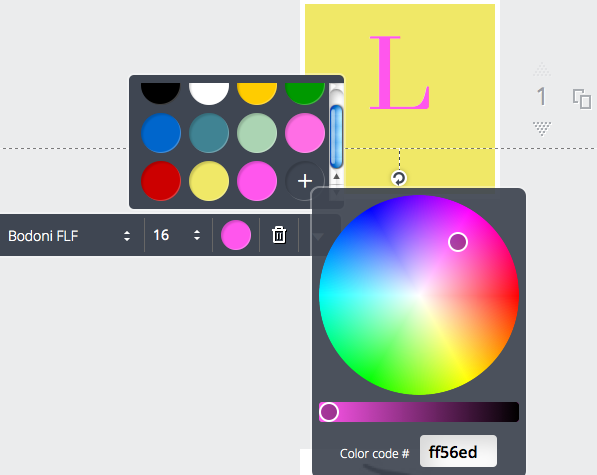
Task: Select the teal color swatch
Action: click(209, 133)
